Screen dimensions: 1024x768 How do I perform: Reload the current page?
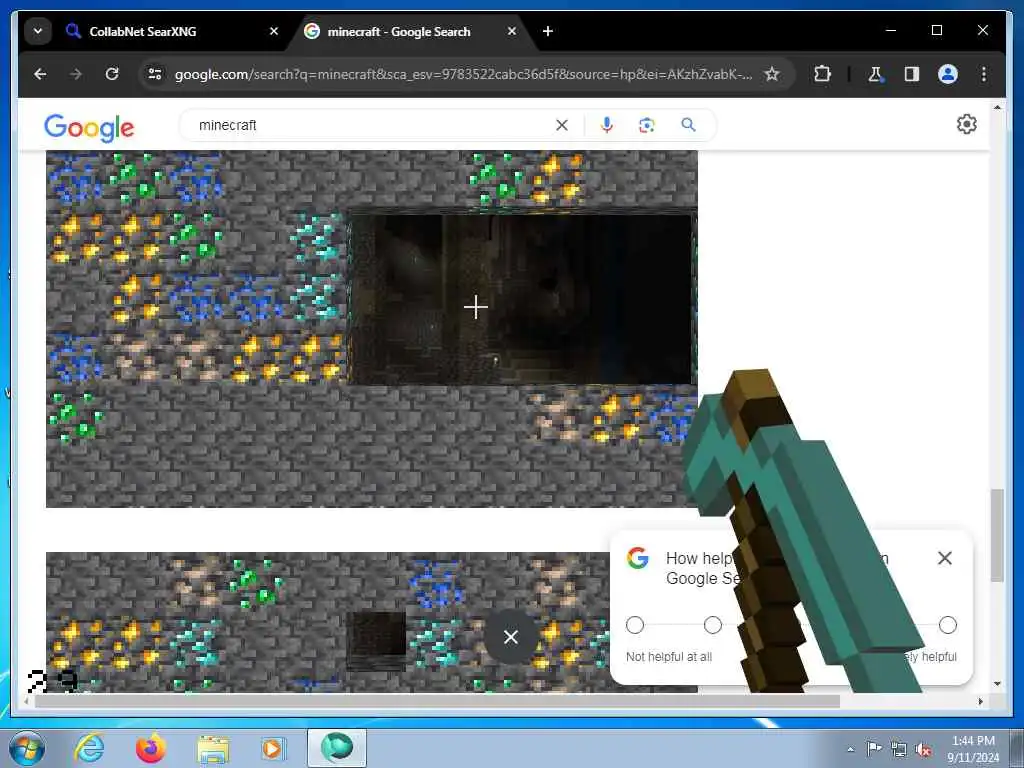click(112, 74)
